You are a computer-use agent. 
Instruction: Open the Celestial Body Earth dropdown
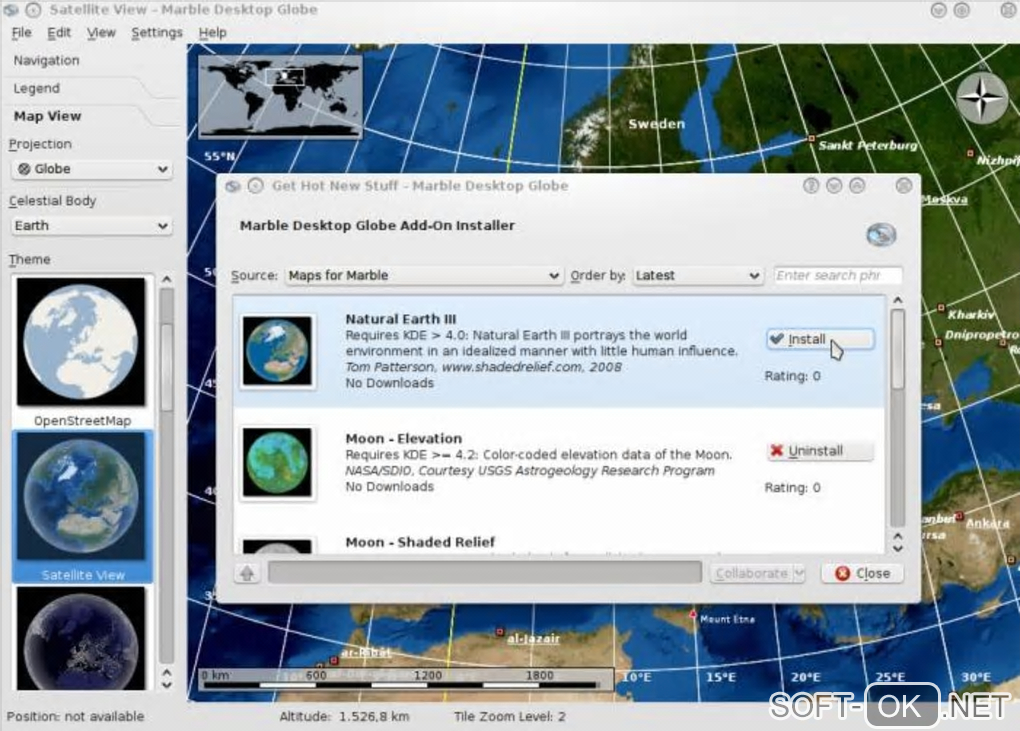[x=91, y=226]
